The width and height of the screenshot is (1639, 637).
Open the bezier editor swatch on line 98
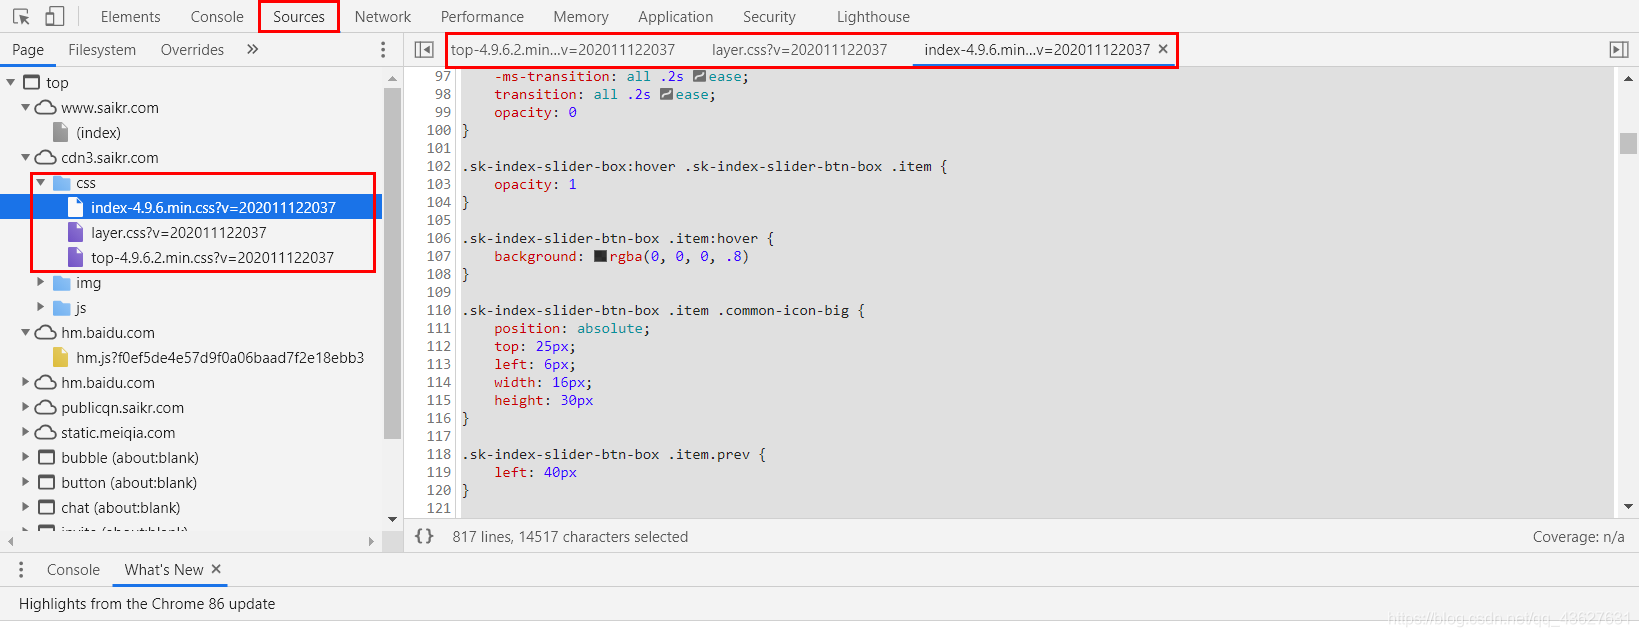pos(666,94)
